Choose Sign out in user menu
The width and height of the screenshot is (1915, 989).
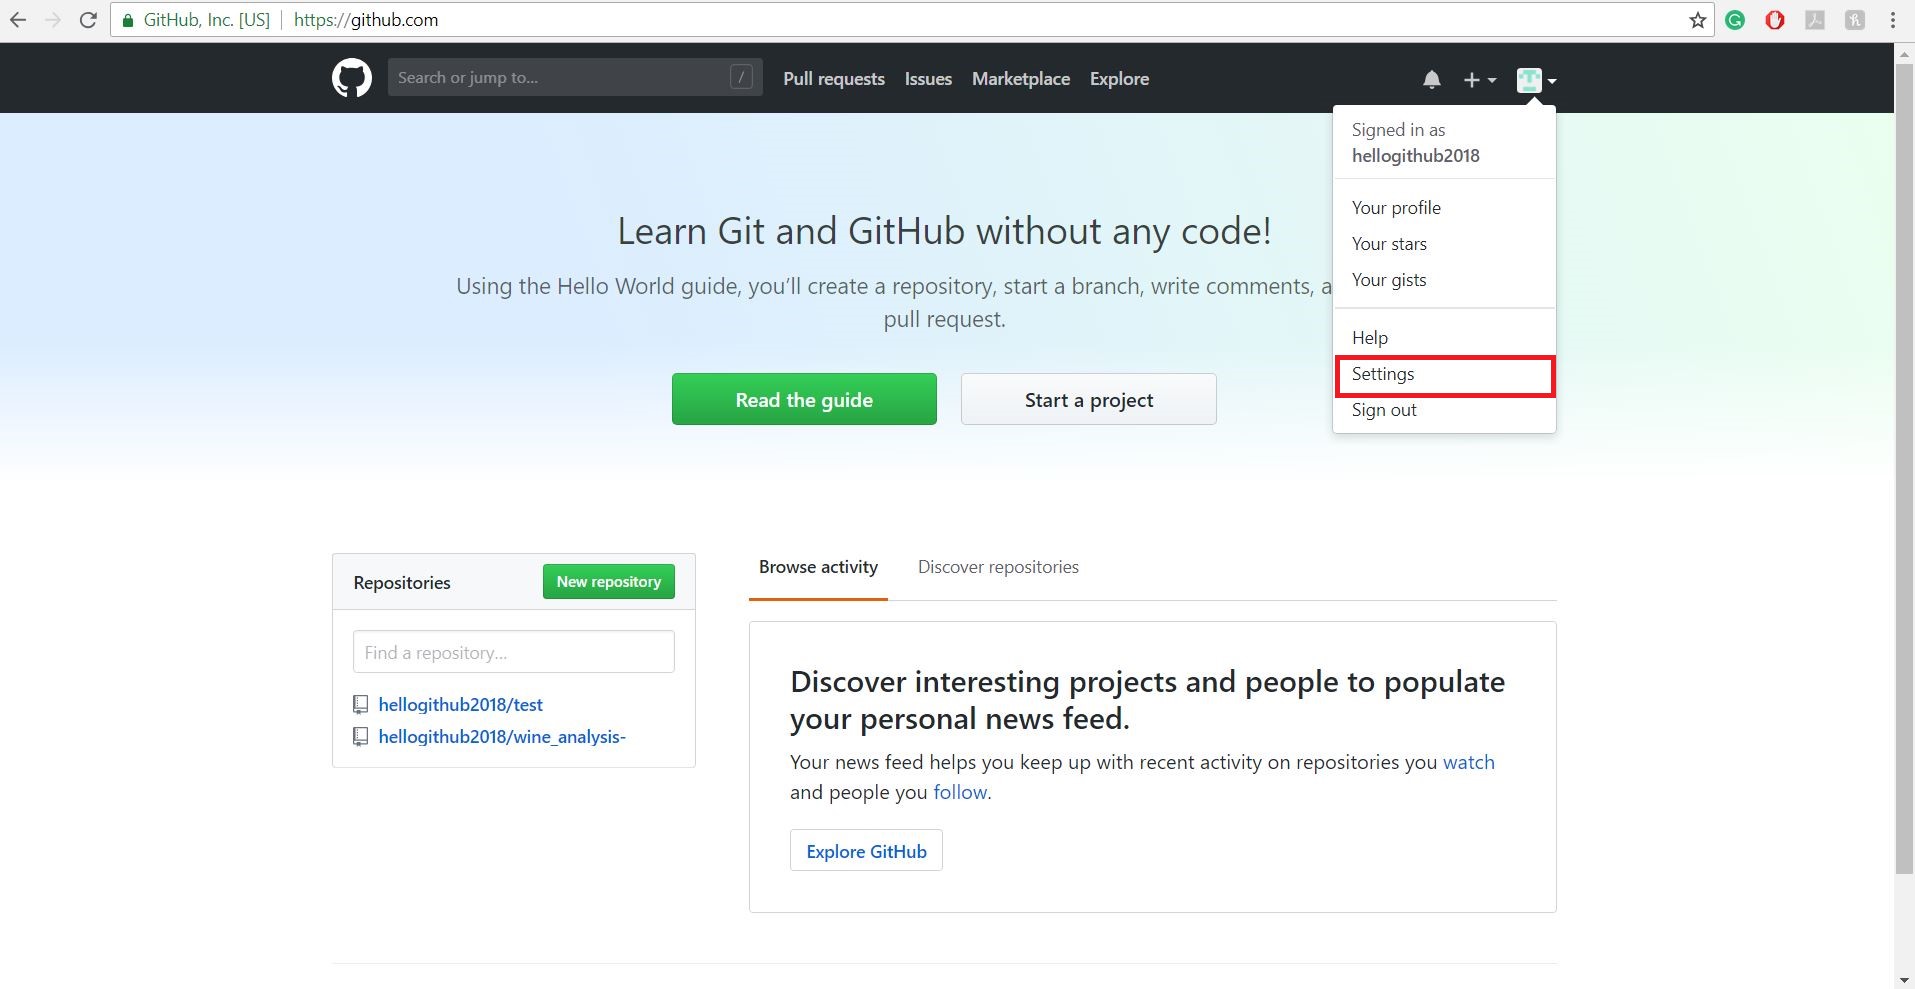(1444, 410)
